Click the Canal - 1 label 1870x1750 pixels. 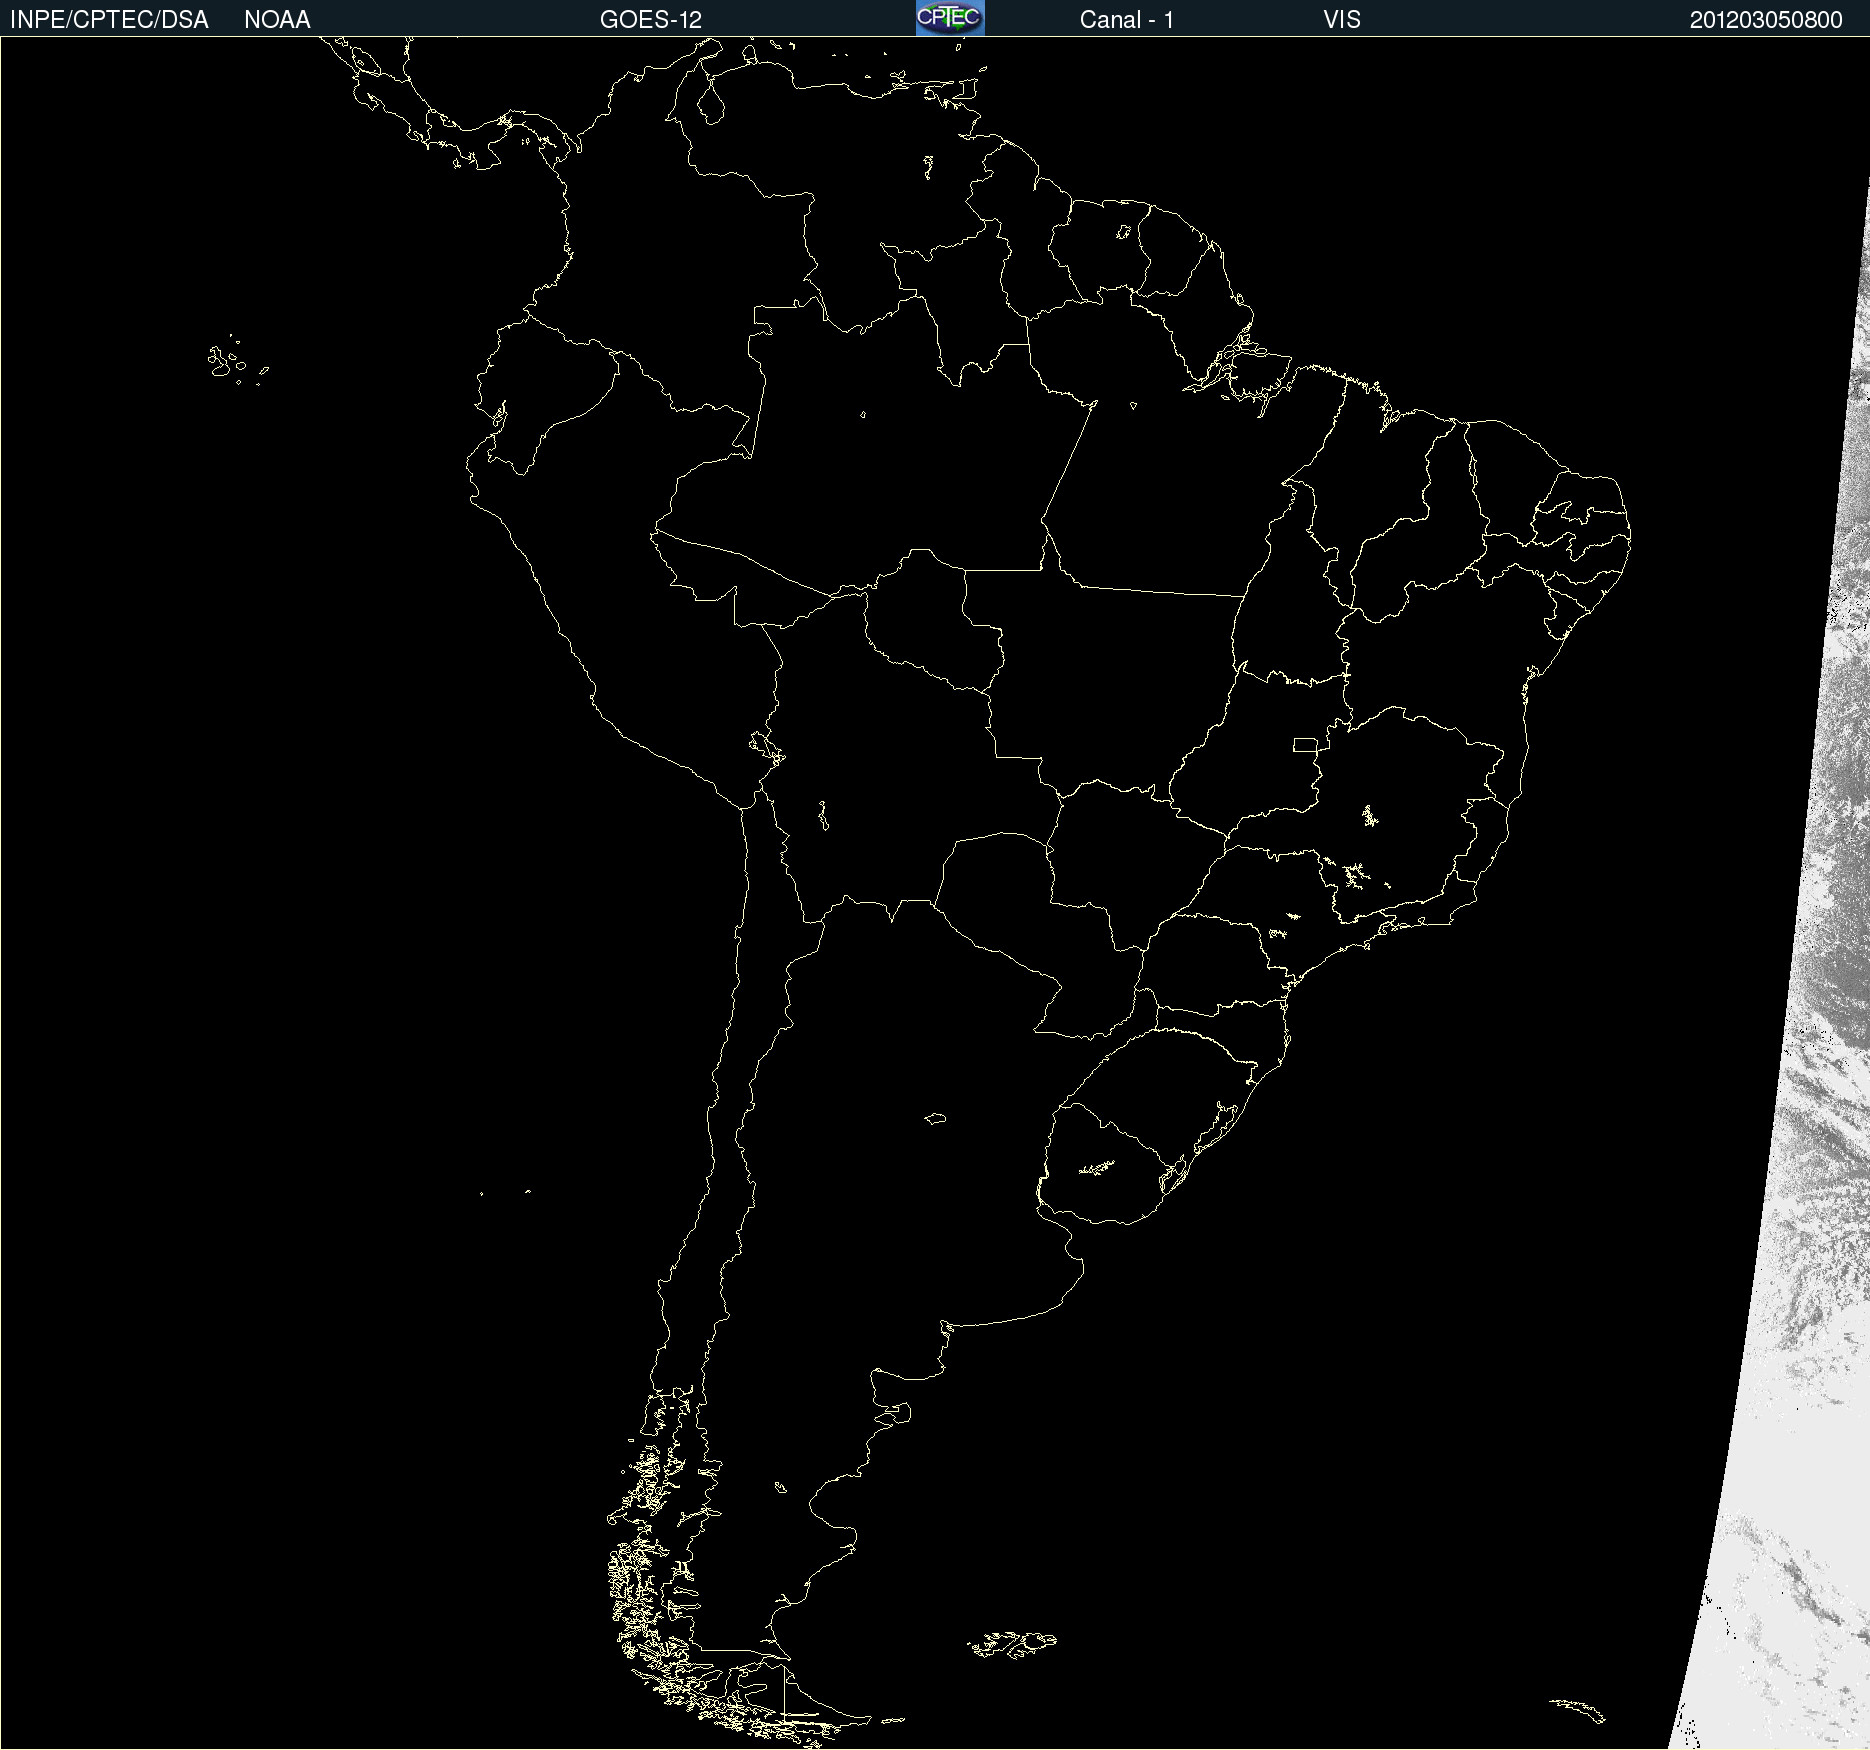[1127, 20]
